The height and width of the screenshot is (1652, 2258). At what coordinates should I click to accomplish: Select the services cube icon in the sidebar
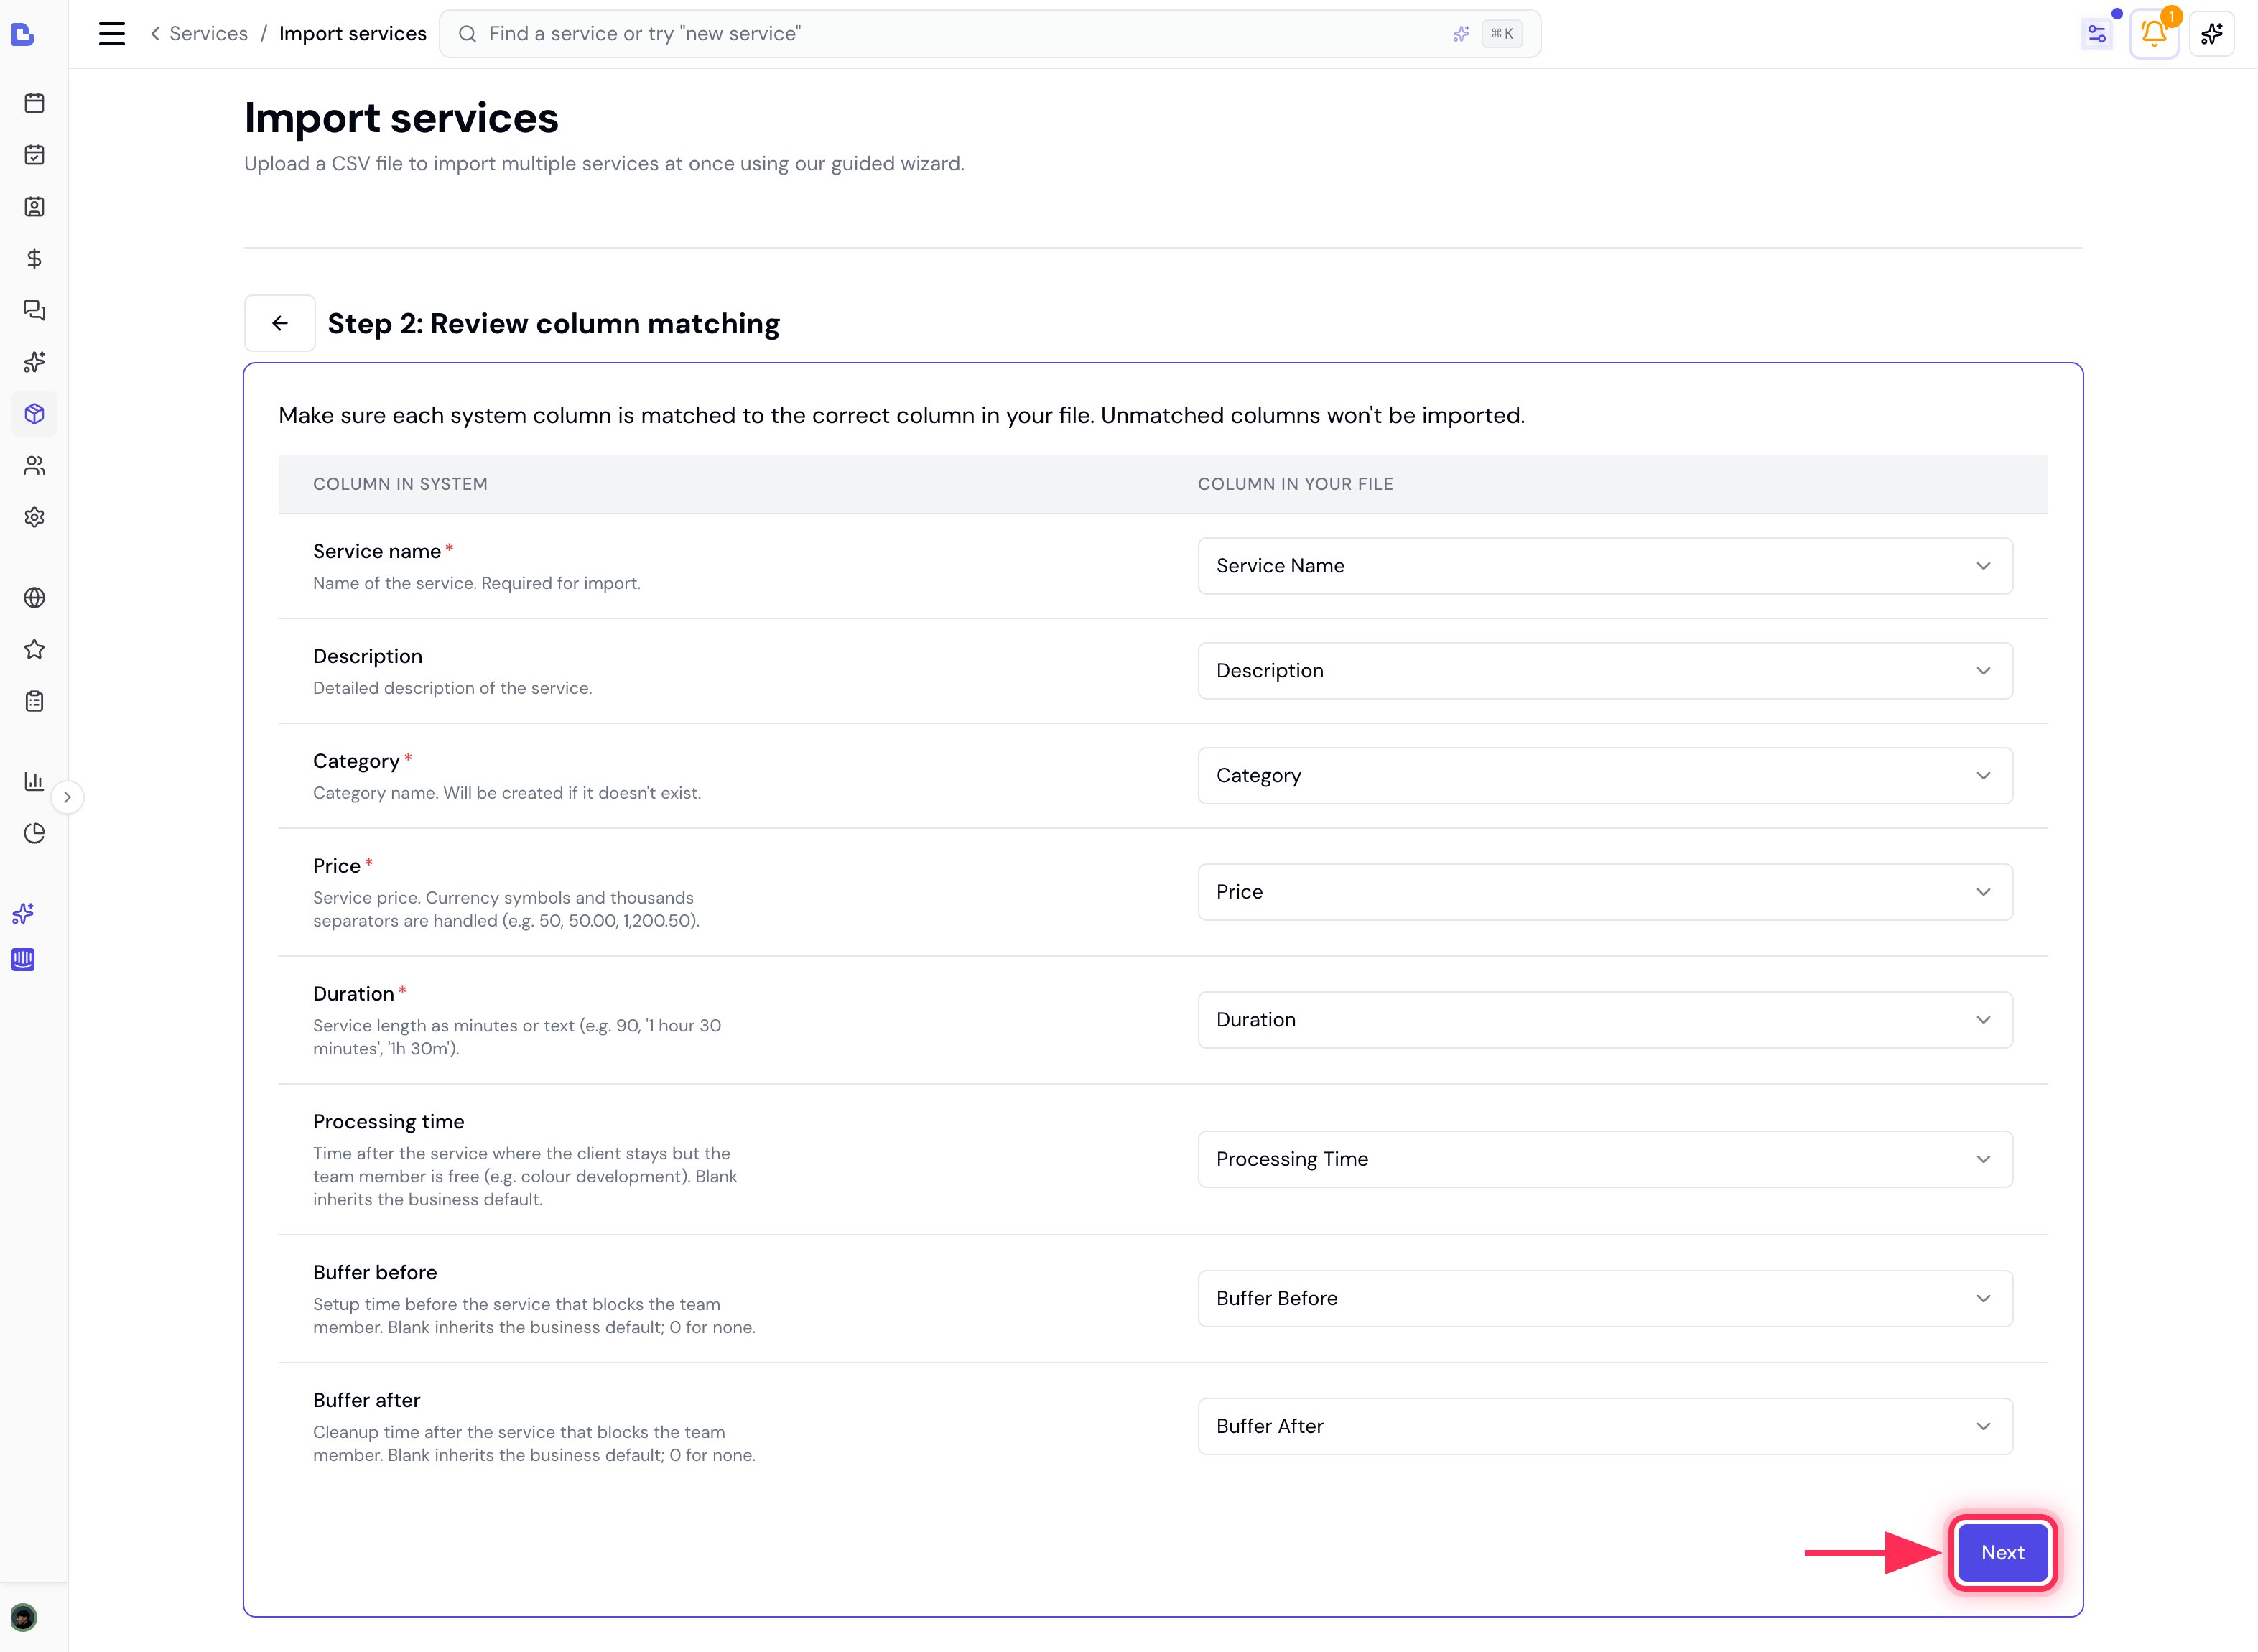tap(34, 414)
